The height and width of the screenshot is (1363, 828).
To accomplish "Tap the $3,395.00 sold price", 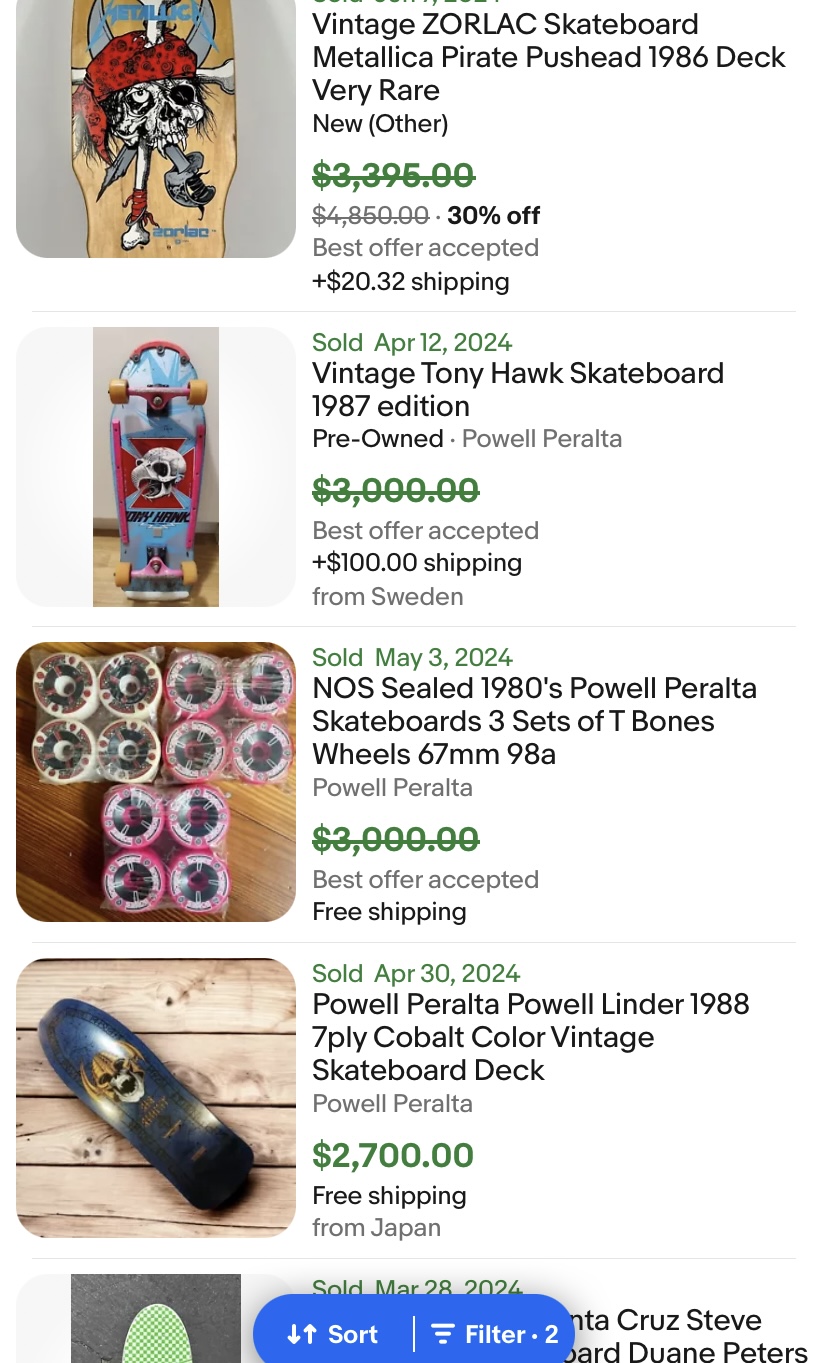I will (393, 176).
